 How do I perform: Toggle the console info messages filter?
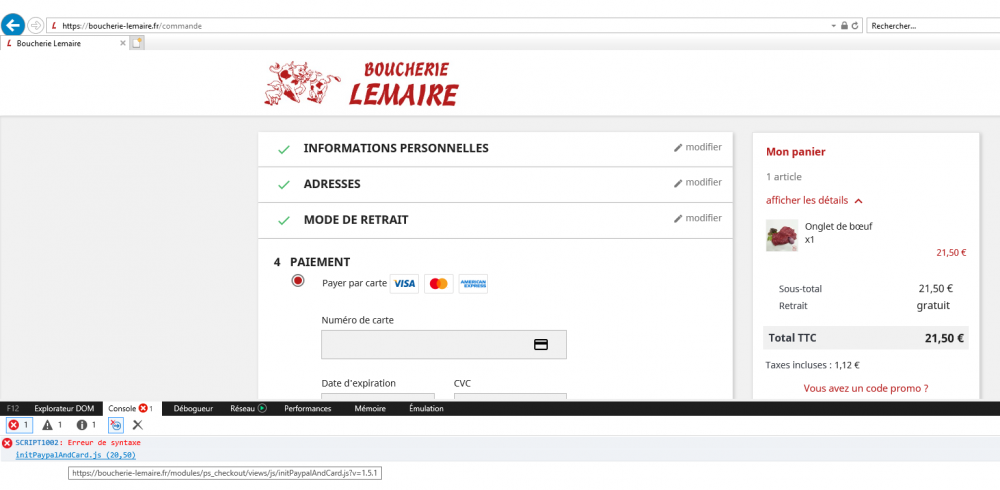[x=87, y=425]
